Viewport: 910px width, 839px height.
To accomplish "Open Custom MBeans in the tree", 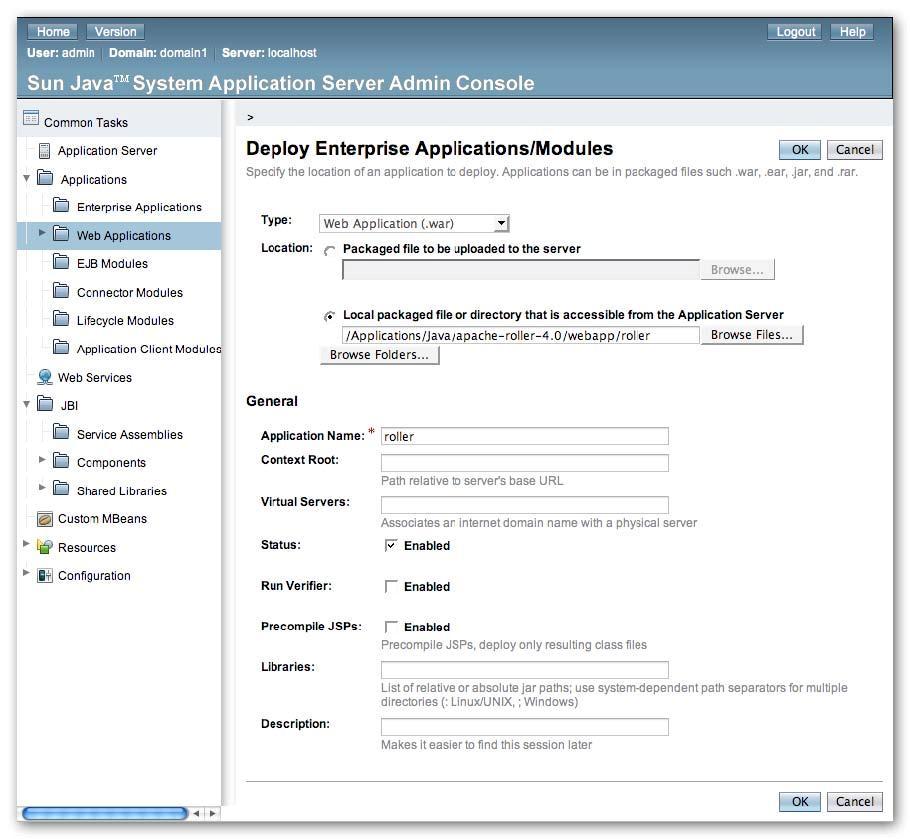I will click(x=102, y=519).
